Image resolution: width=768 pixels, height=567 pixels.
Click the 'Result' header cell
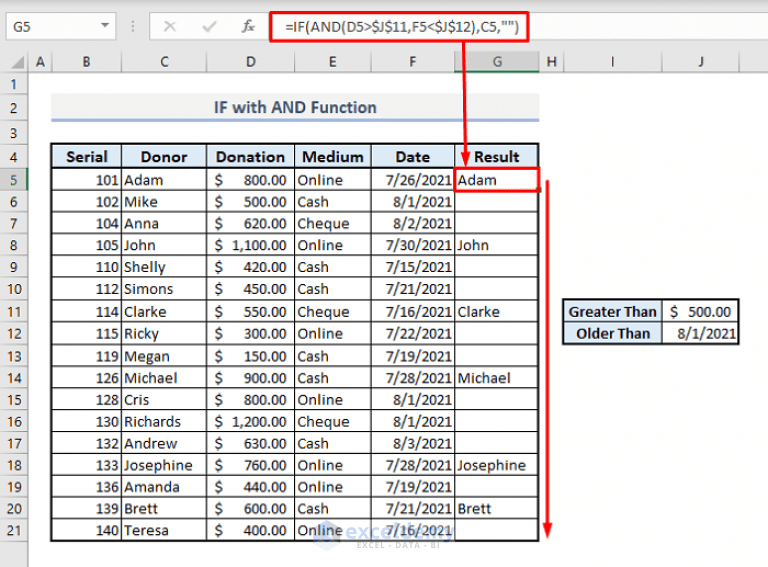point(497,157)
